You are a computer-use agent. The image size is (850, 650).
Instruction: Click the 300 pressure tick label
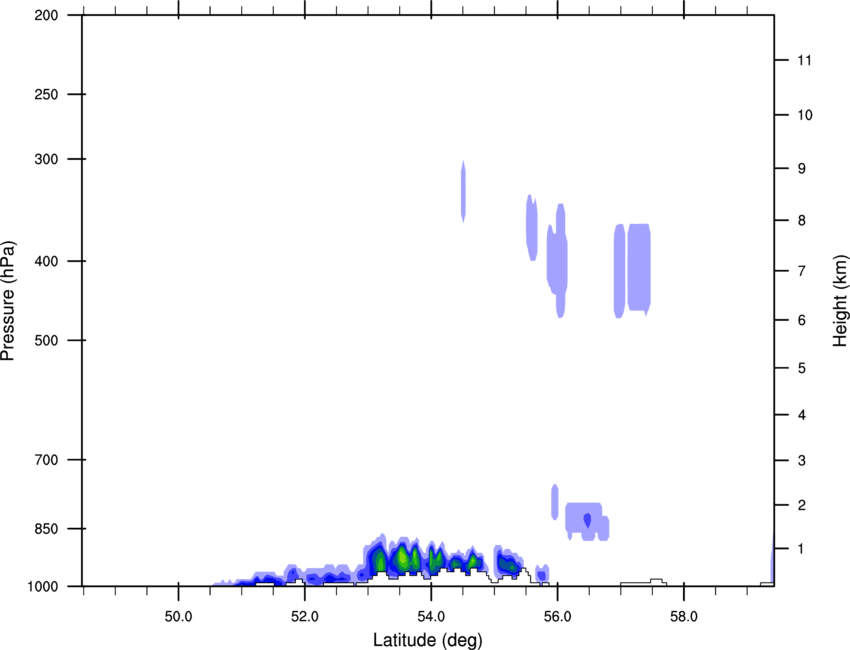pos(46,159)
